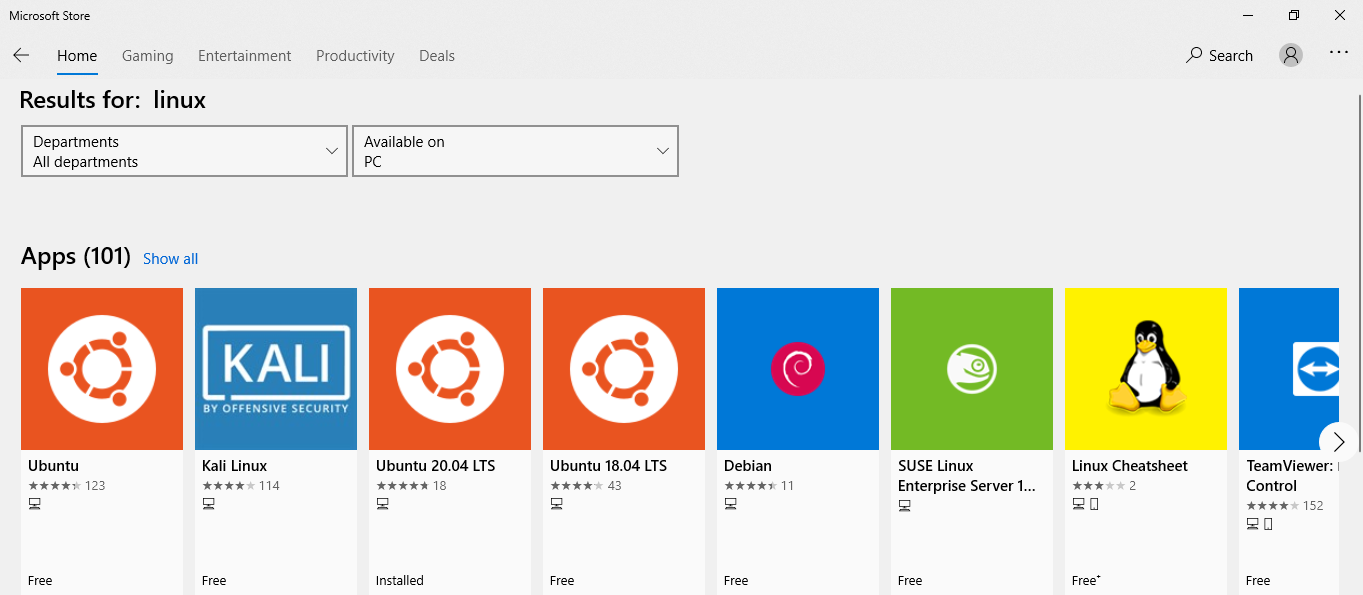Switch to the Home tab

[x=77, y=56]
